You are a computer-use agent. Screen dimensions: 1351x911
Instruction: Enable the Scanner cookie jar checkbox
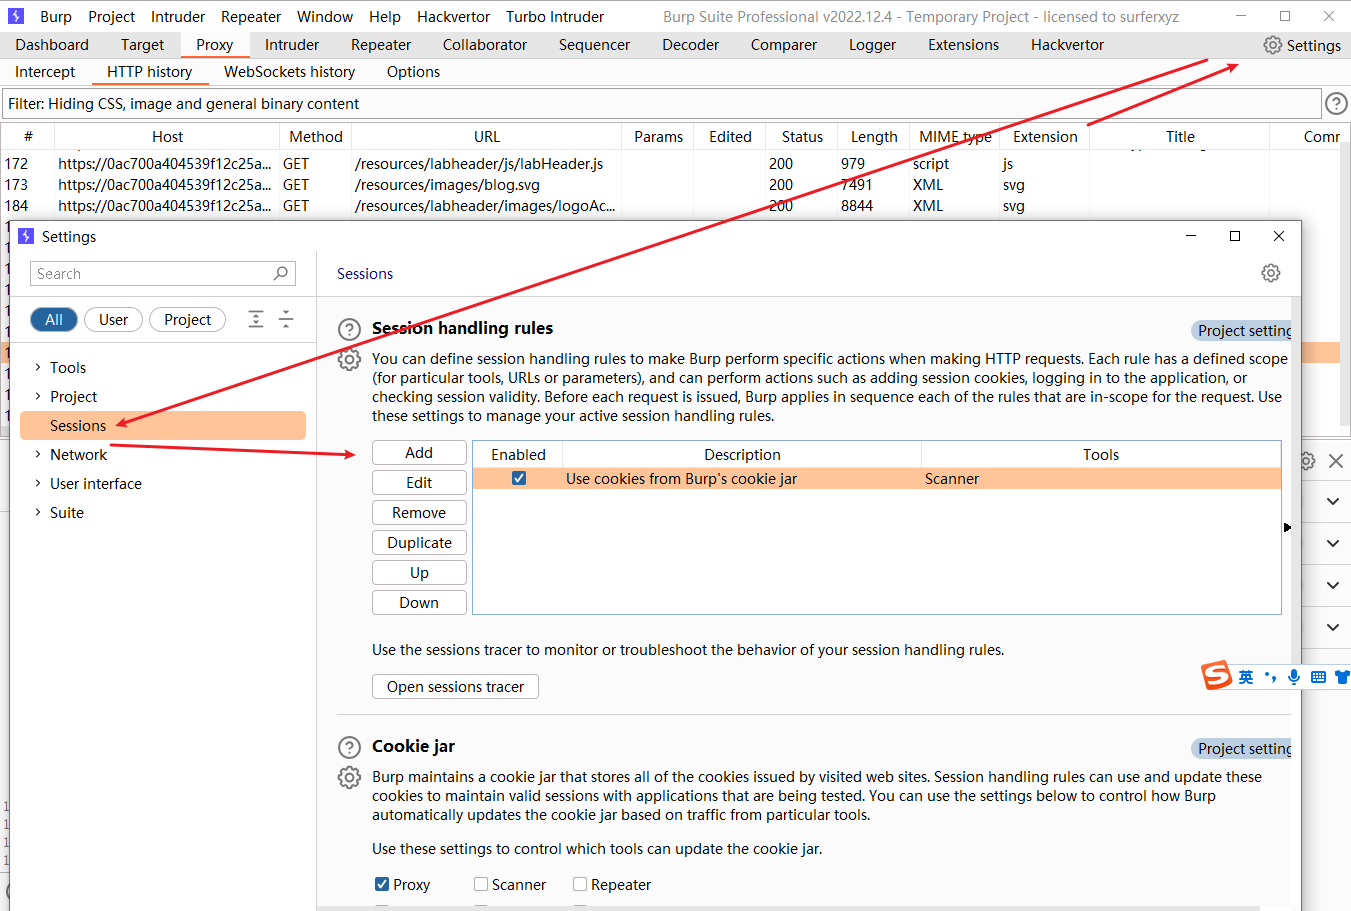tap(481, 884)
